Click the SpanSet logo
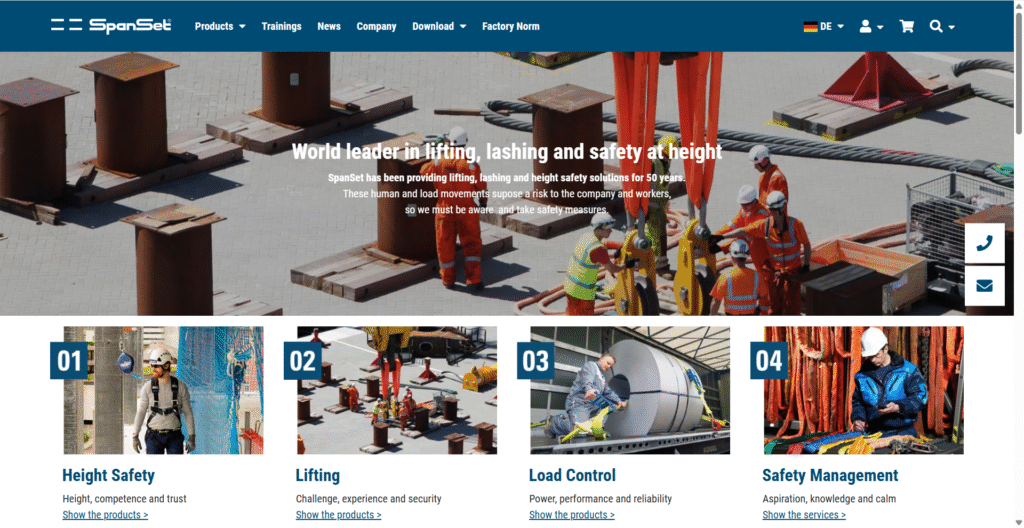 (111, 26)
